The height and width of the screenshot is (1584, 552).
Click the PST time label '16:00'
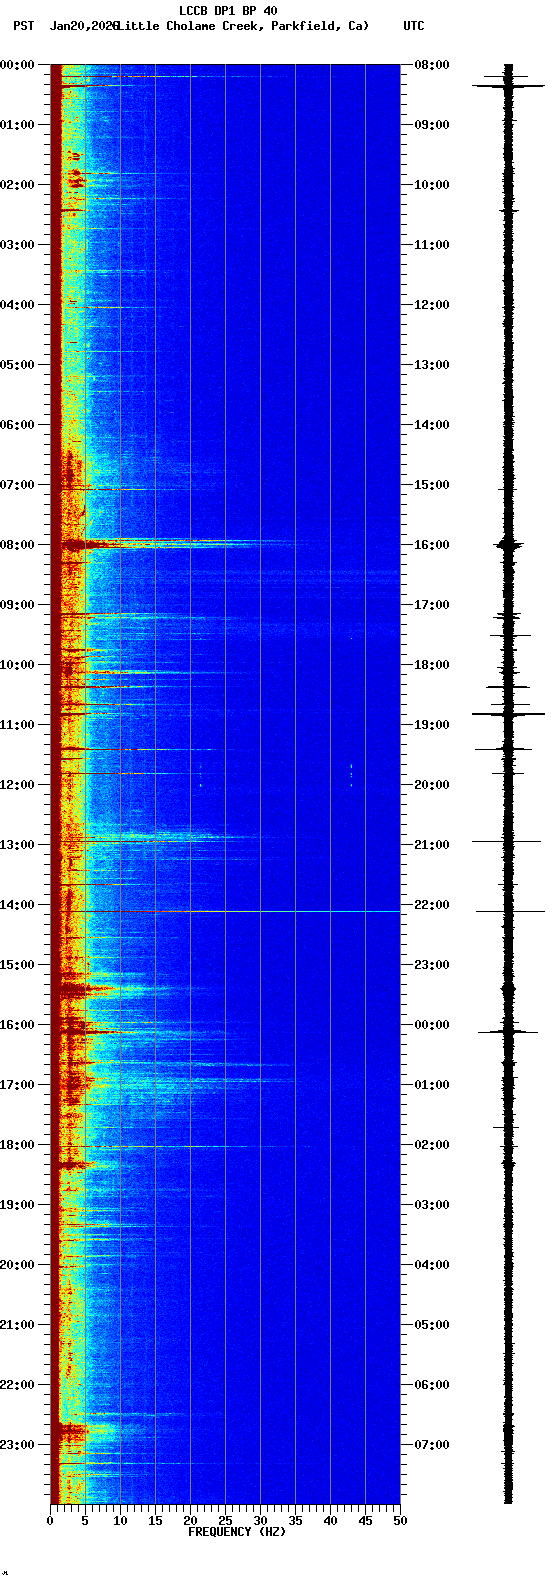[x=17, y=1025]
